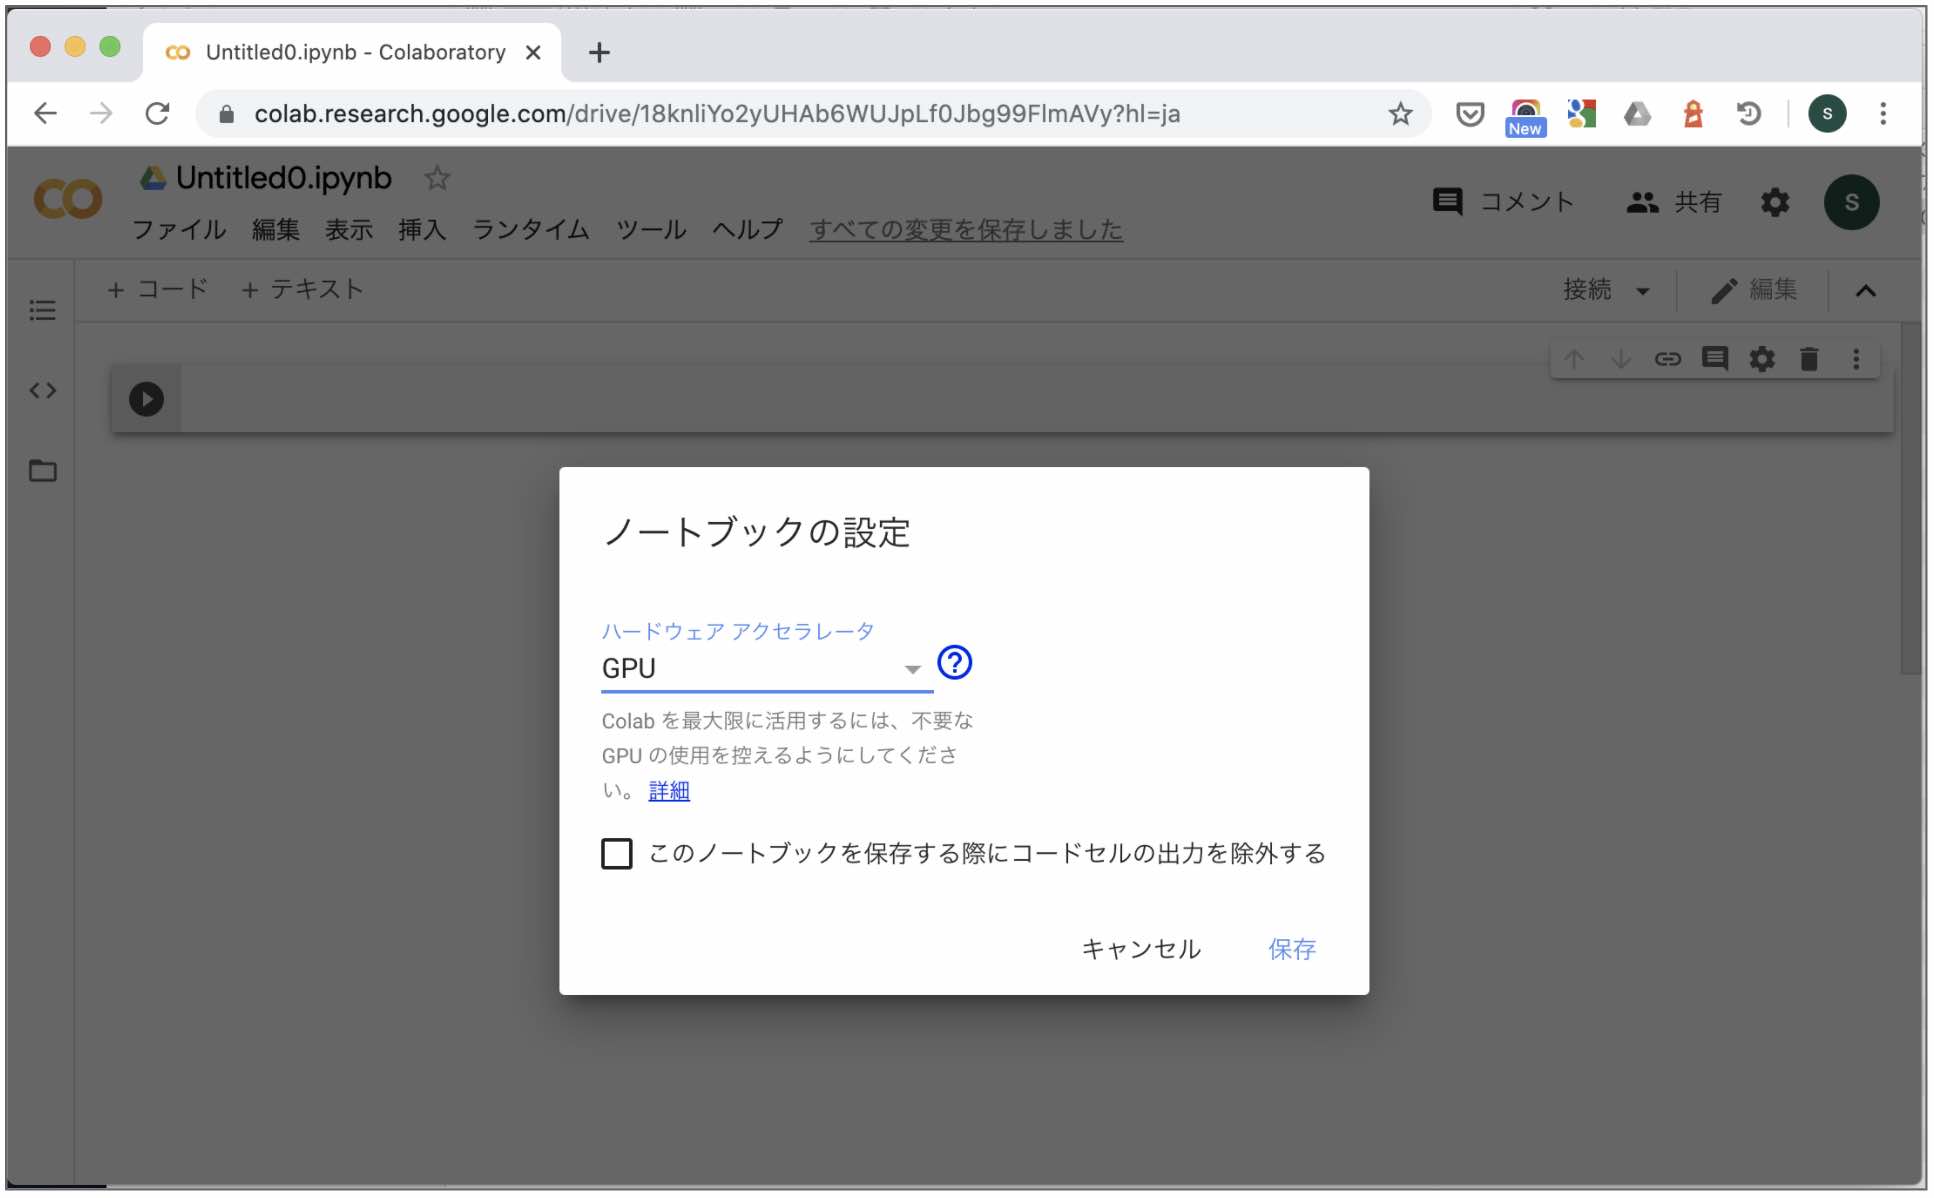Open a new browser tab
Image resolution: width=1934 pixels, height=1198 pixels.
[599, 52]
